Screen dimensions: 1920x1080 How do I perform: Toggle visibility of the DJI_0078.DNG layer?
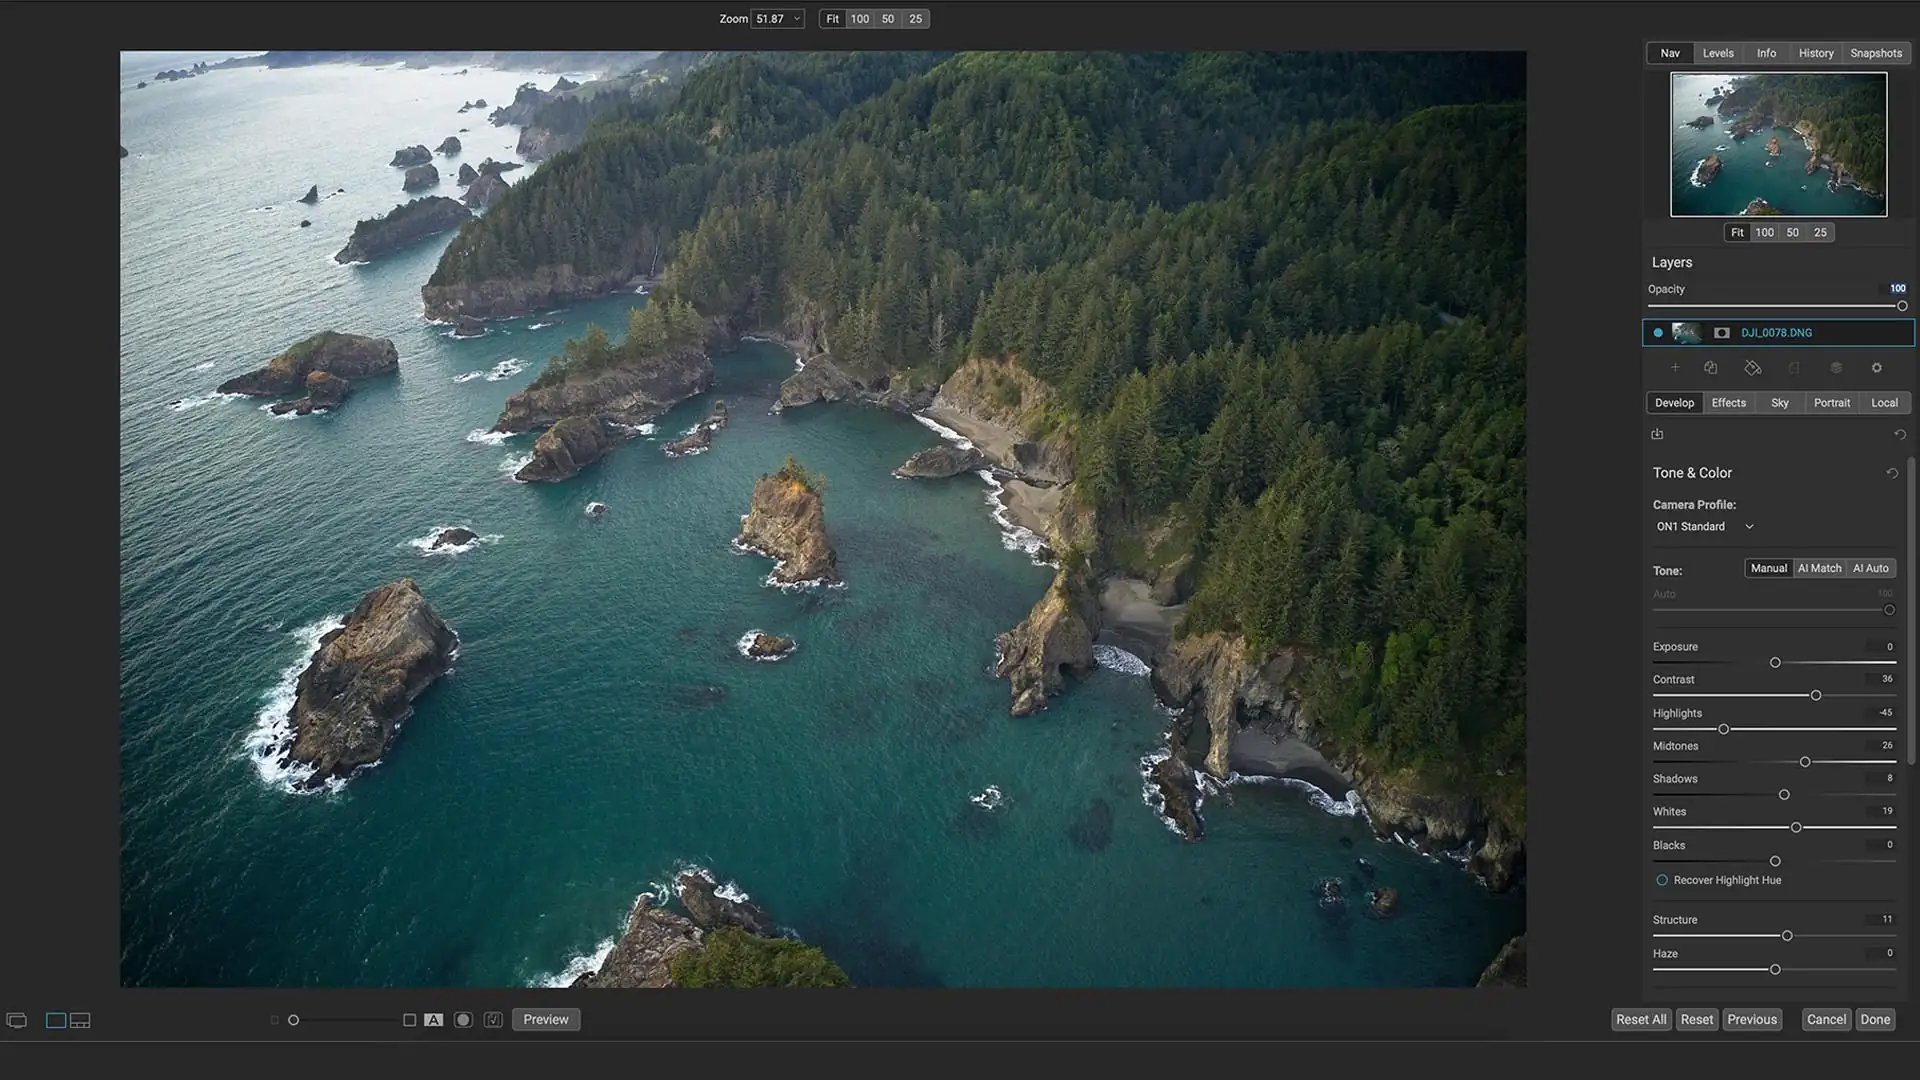(x=1658, y=333)
